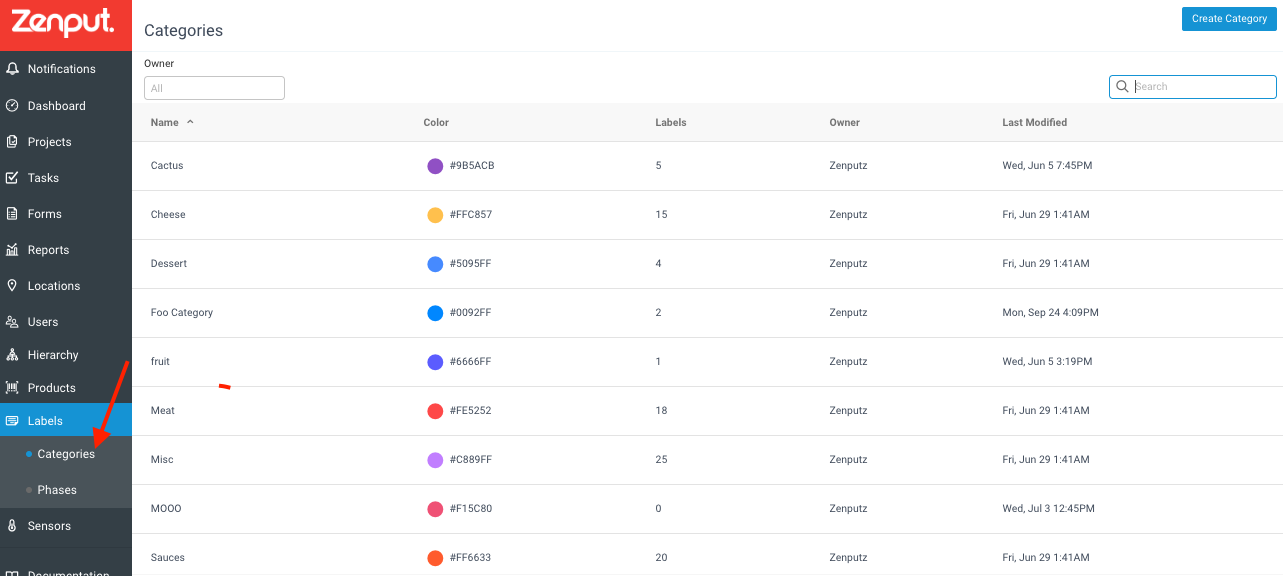1283x576 pixels.
Task: Click the #F15C80 color swatch
Action: (435, 509)
